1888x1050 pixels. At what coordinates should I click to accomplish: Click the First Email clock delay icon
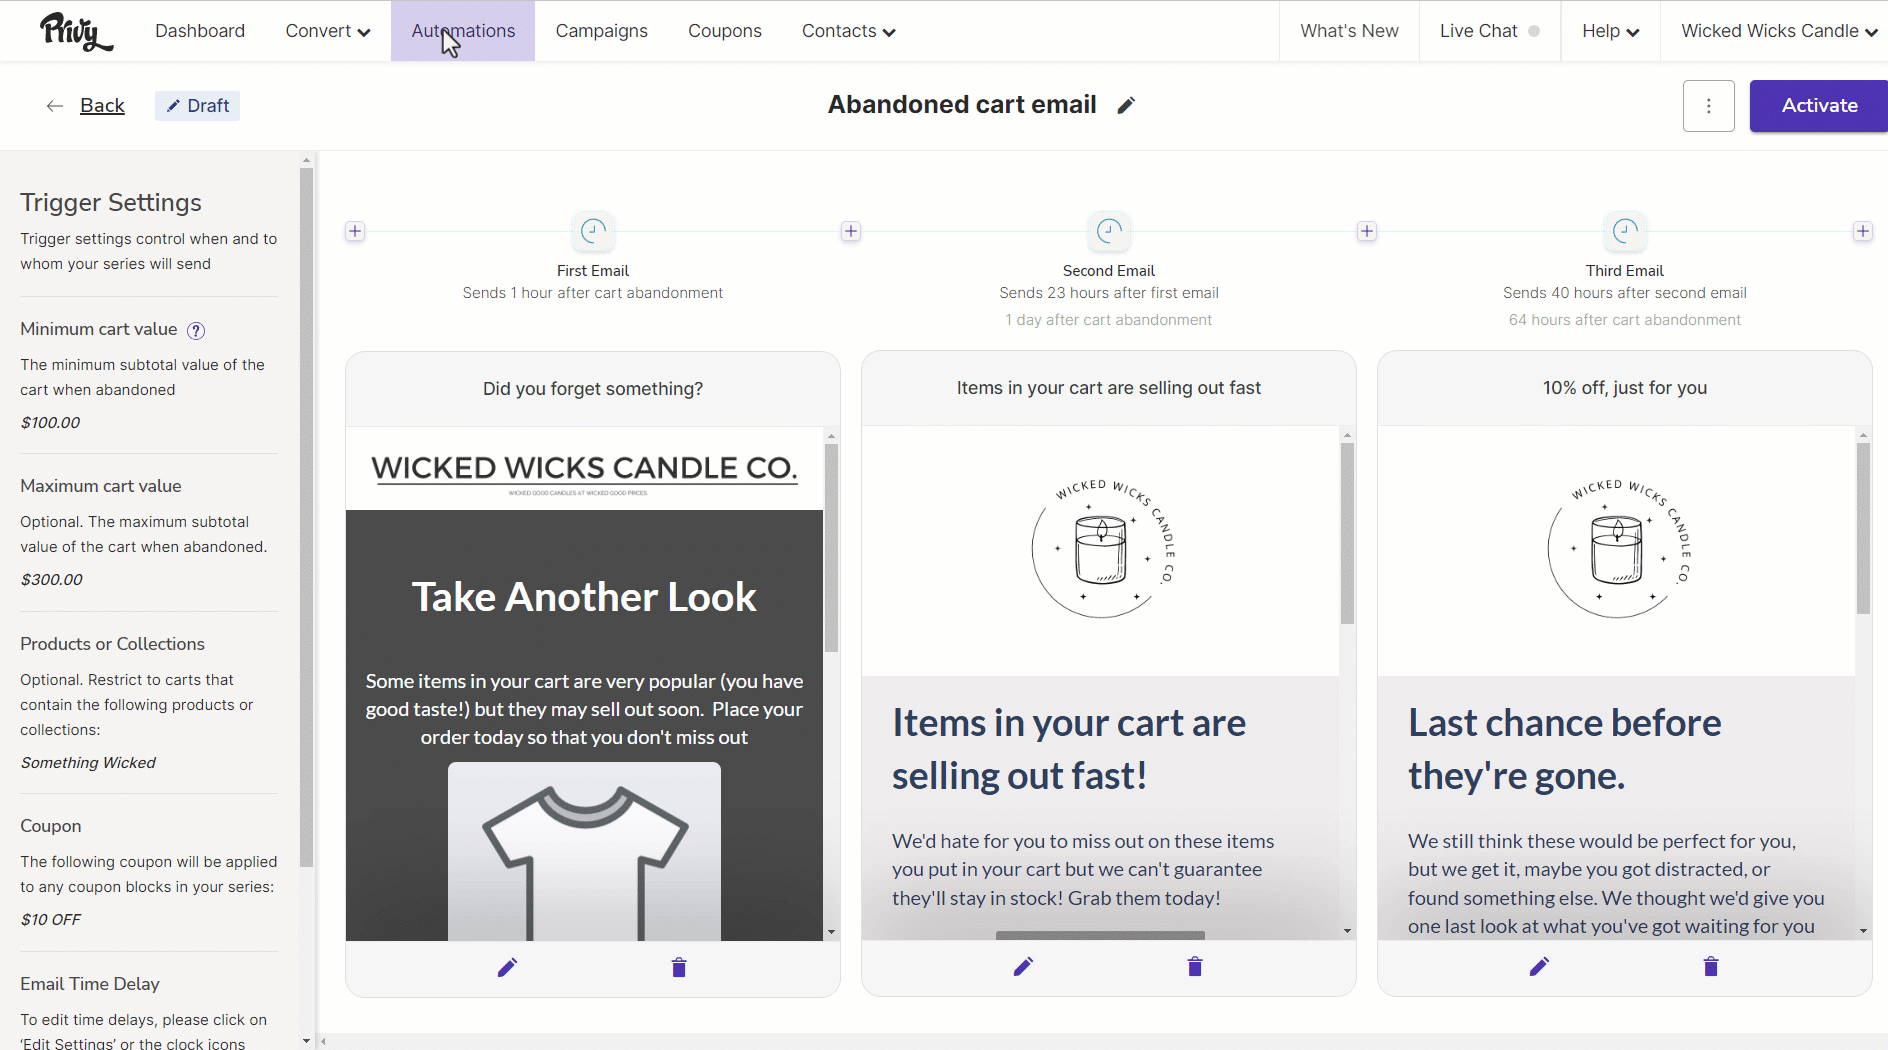(593, 231)
